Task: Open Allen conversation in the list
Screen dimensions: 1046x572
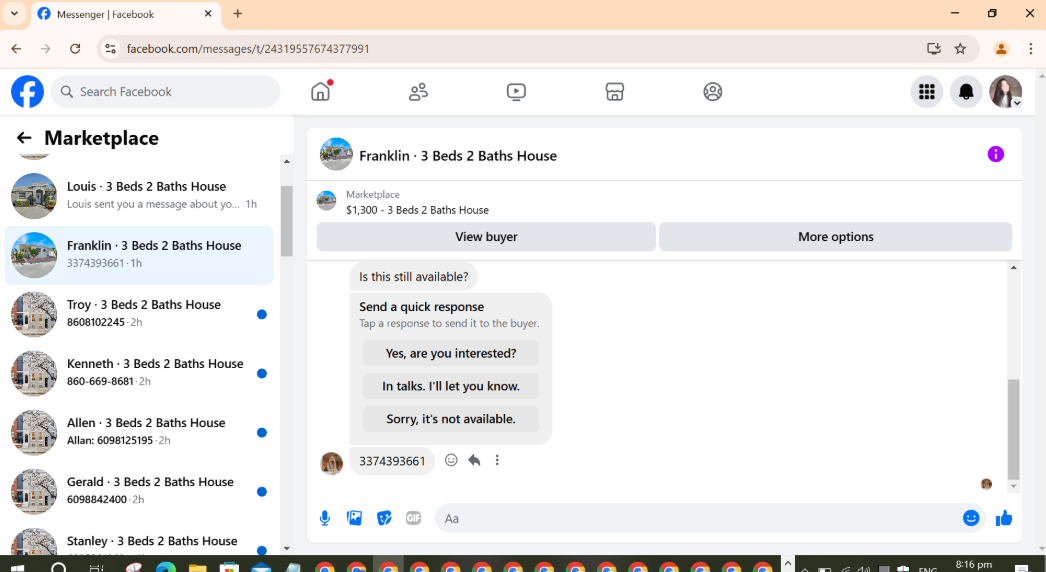Action: click(x=139, y=432)
